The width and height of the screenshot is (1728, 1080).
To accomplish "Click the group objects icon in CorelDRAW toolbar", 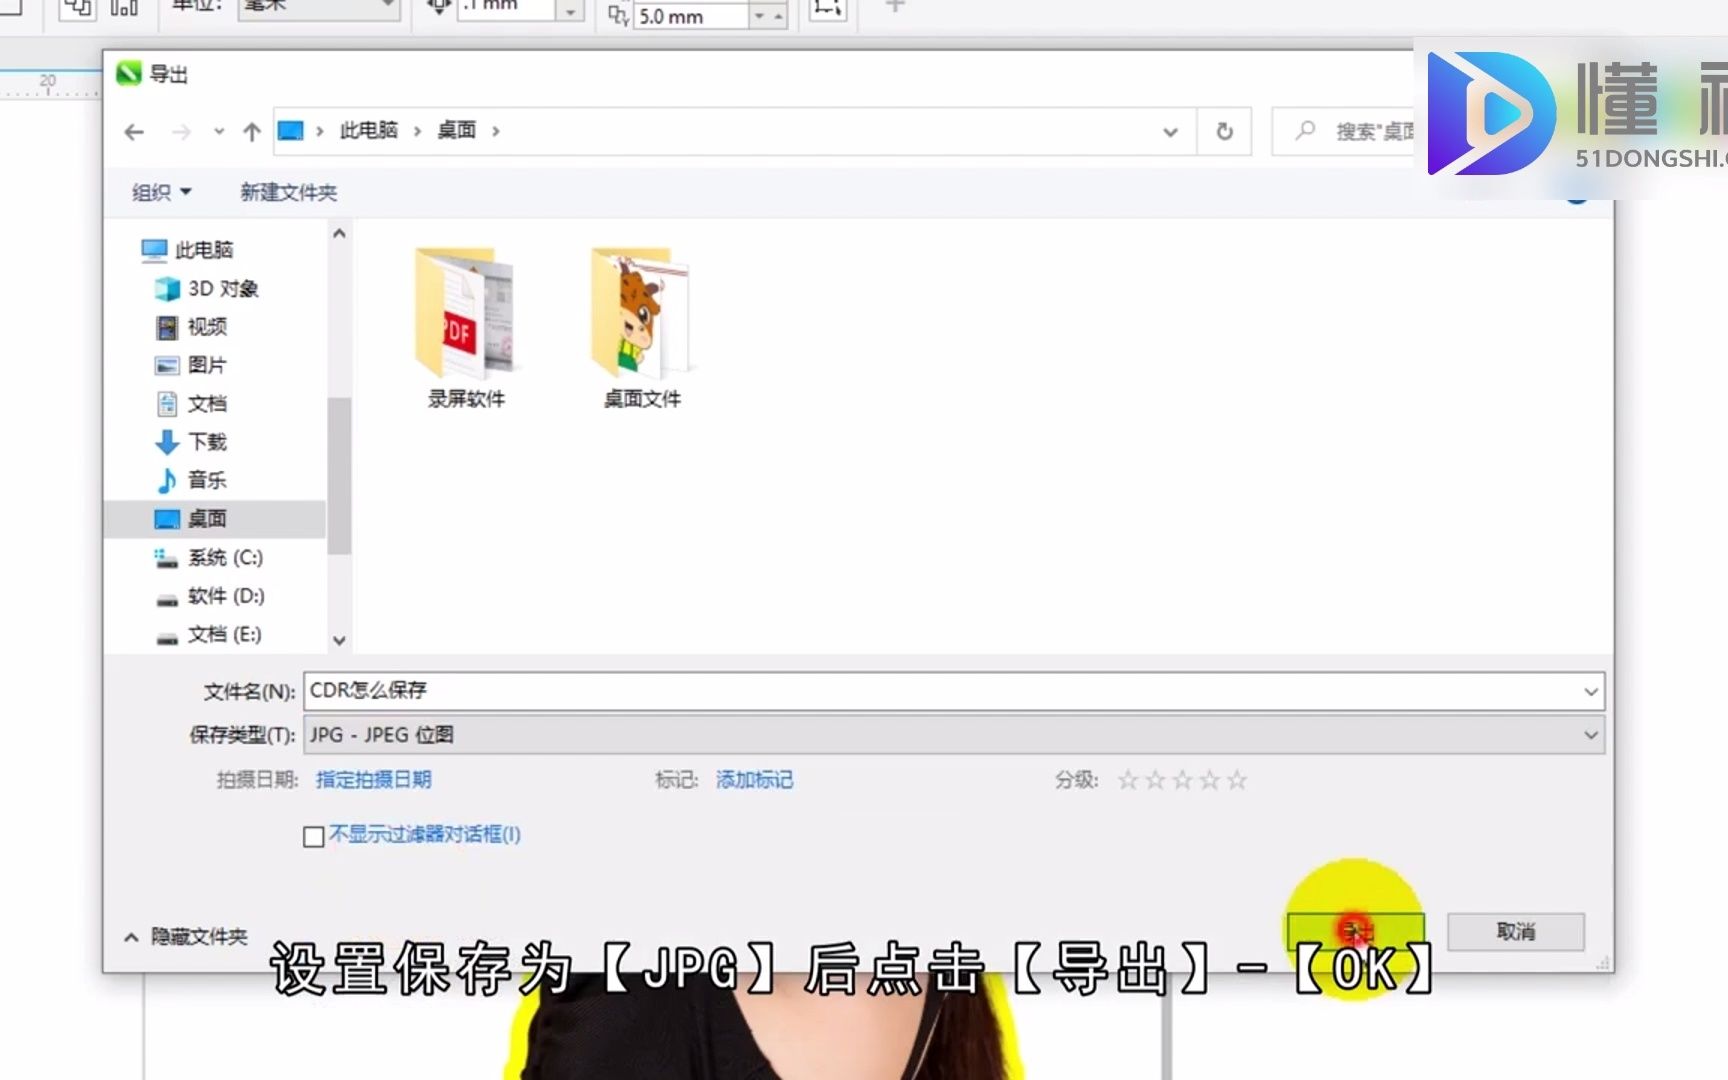I will click(x=76, y=8).
